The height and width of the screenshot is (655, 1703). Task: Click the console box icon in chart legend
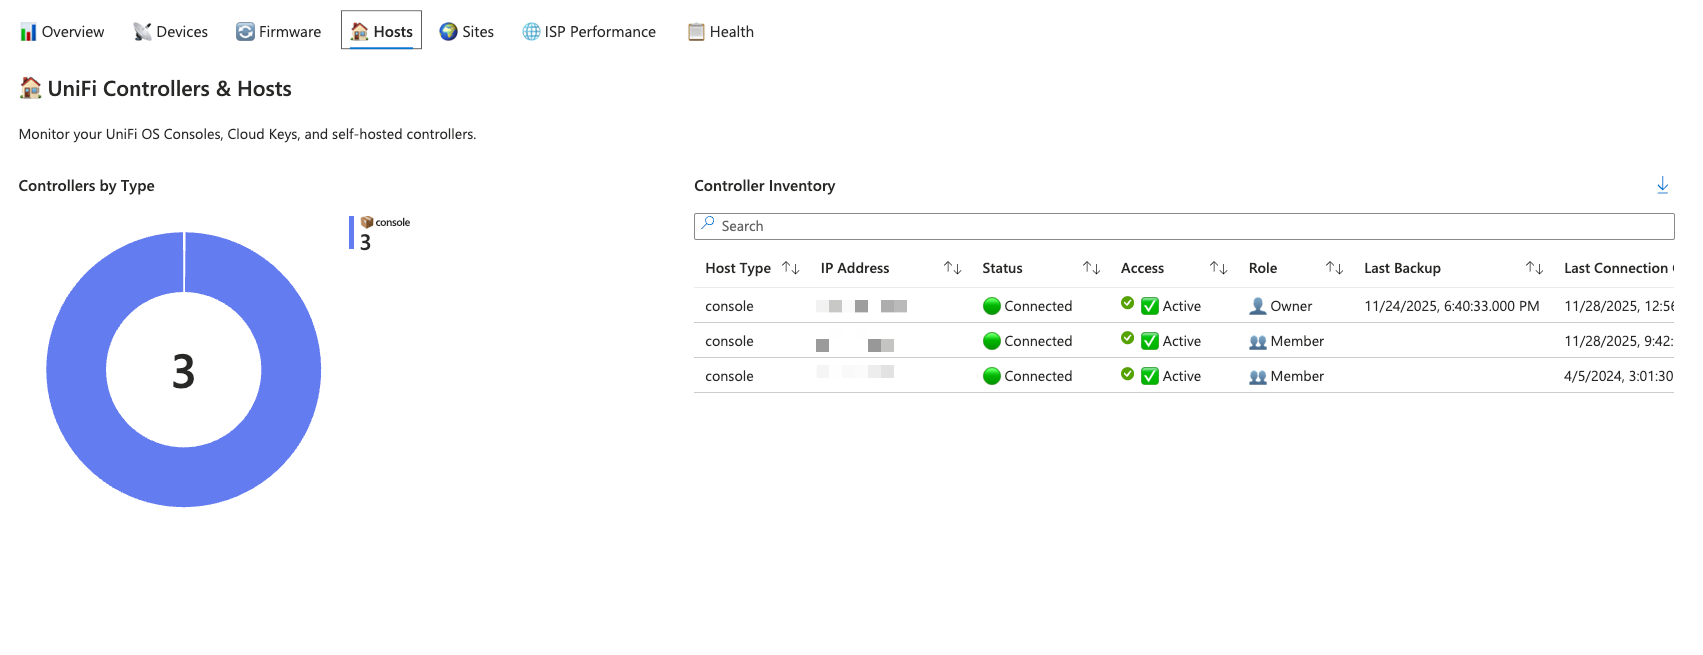coord(367,222)
